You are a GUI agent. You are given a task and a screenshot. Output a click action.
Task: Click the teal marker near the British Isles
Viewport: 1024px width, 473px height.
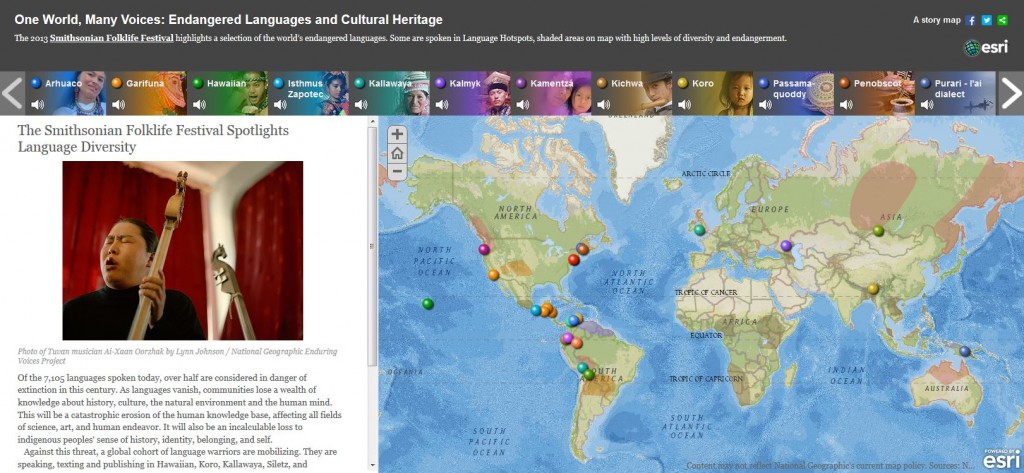click(x=699, y=230)
